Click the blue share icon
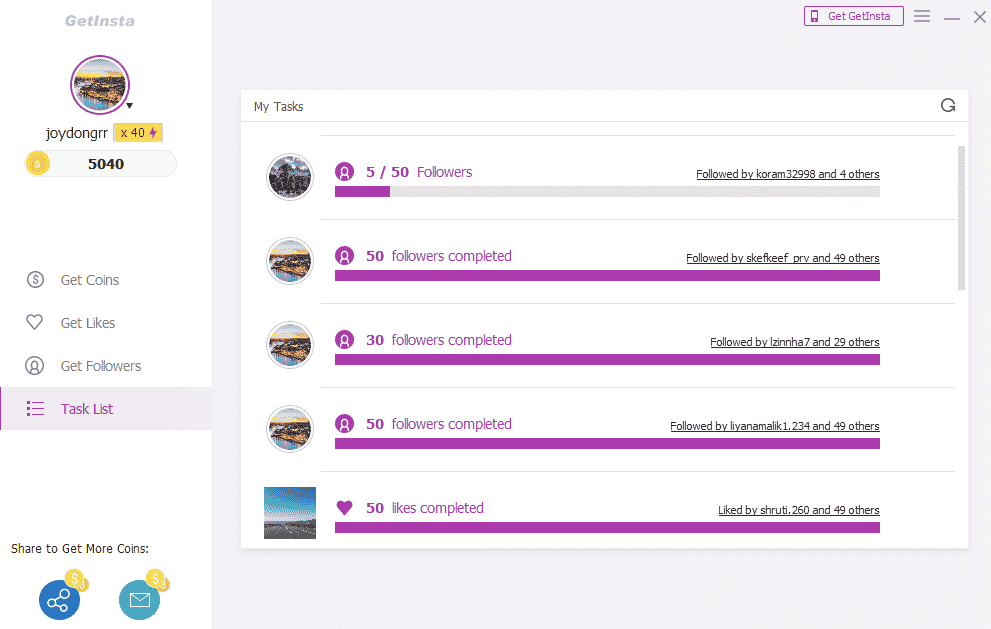 coord(59,599)
